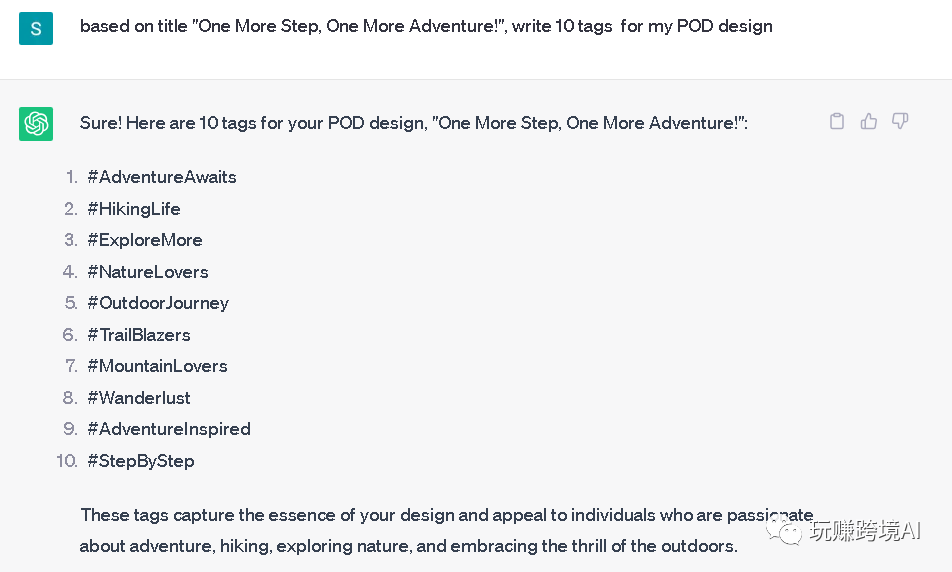Click the 玩赚跨境AI watermark text
The height and width of the screenshot is (572, 952).
(865, 531)
